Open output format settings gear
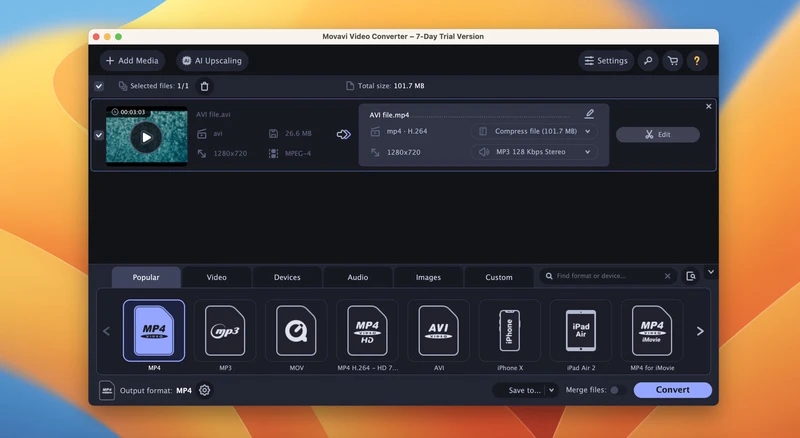Image resolution: width=800 pixels, height=438 pixels. click(205, 391)
